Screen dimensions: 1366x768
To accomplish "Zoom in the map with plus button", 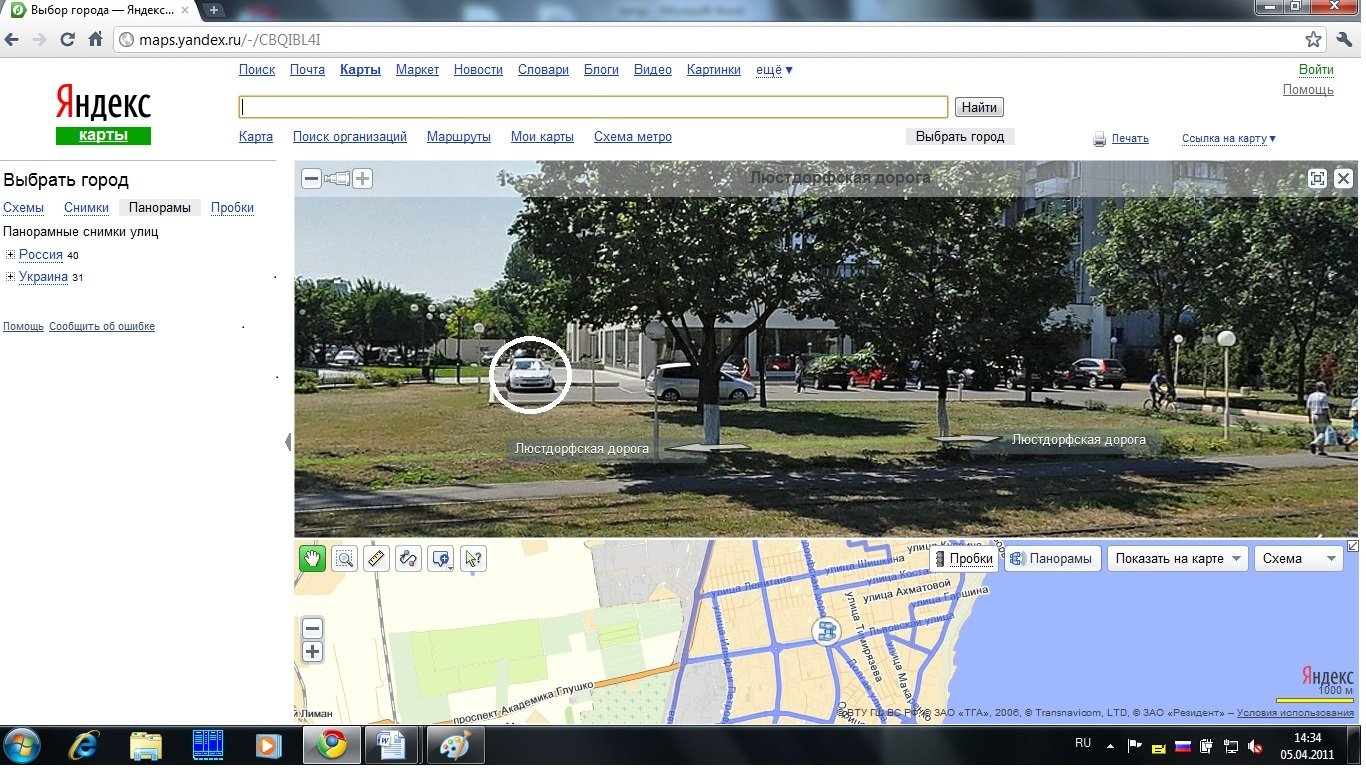I will coord(313,652).
